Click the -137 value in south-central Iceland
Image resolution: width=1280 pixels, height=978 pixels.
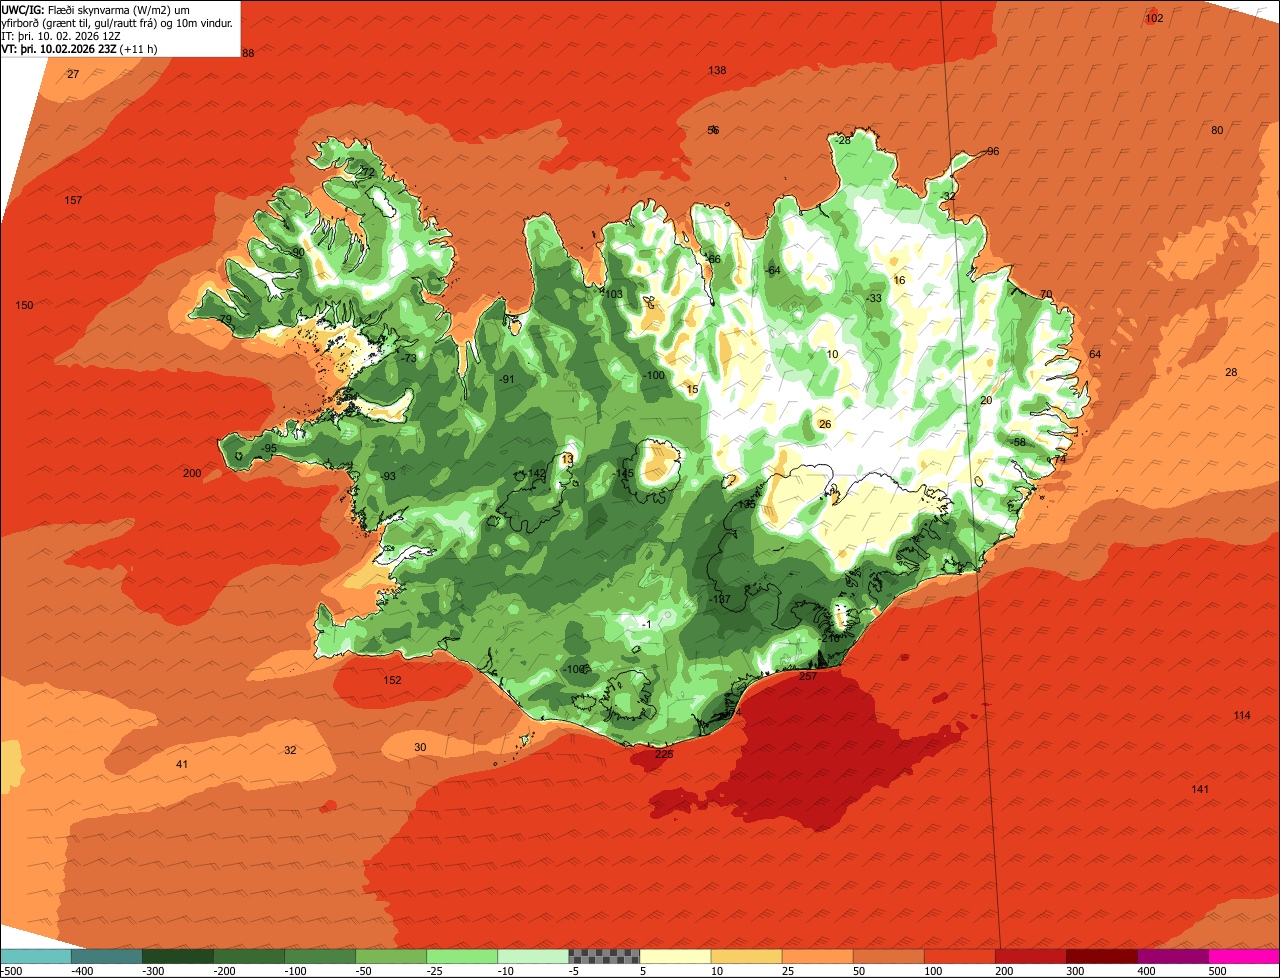click(720, 599)
